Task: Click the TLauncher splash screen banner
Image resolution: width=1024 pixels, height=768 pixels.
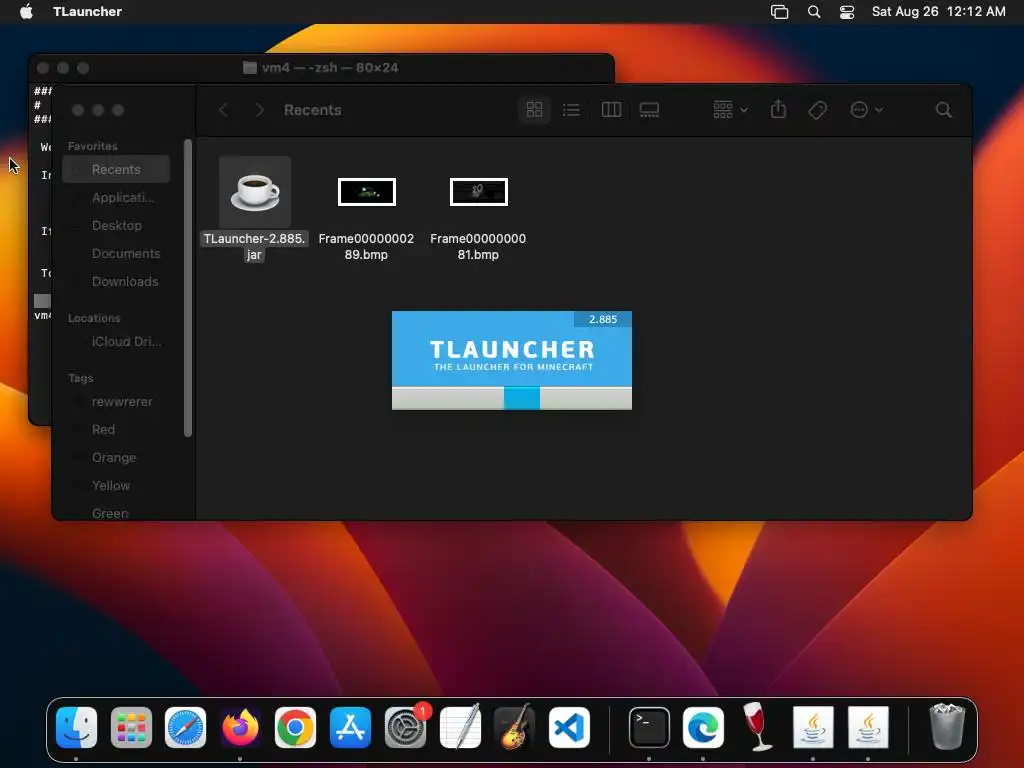Action: click(x=512, y=360)
